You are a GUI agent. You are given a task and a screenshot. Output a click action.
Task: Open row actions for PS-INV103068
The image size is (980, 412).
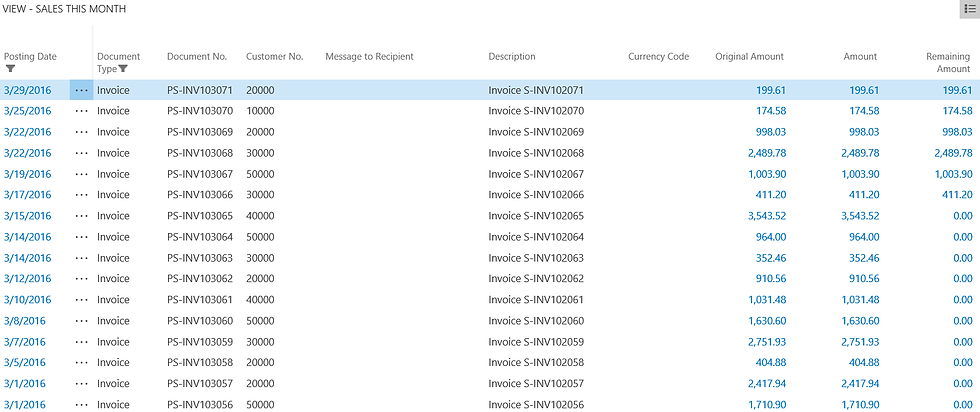click(81, 153)
